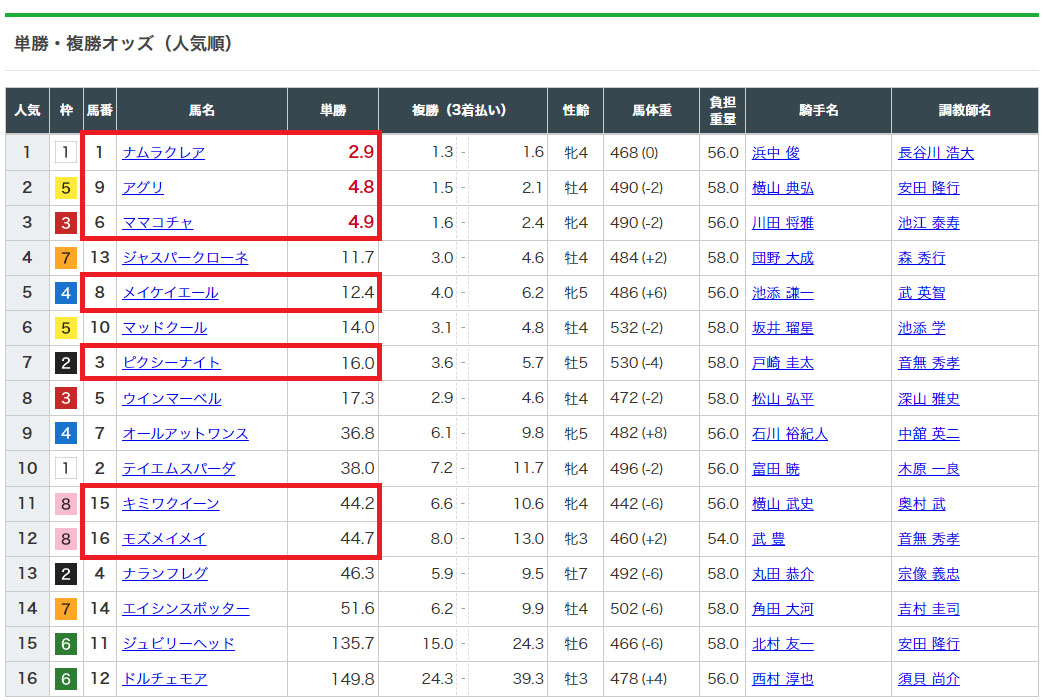The image size is (1043, 700).
Task: Open jockey link 丸田 恭介
Action: [x=783, y=574]
